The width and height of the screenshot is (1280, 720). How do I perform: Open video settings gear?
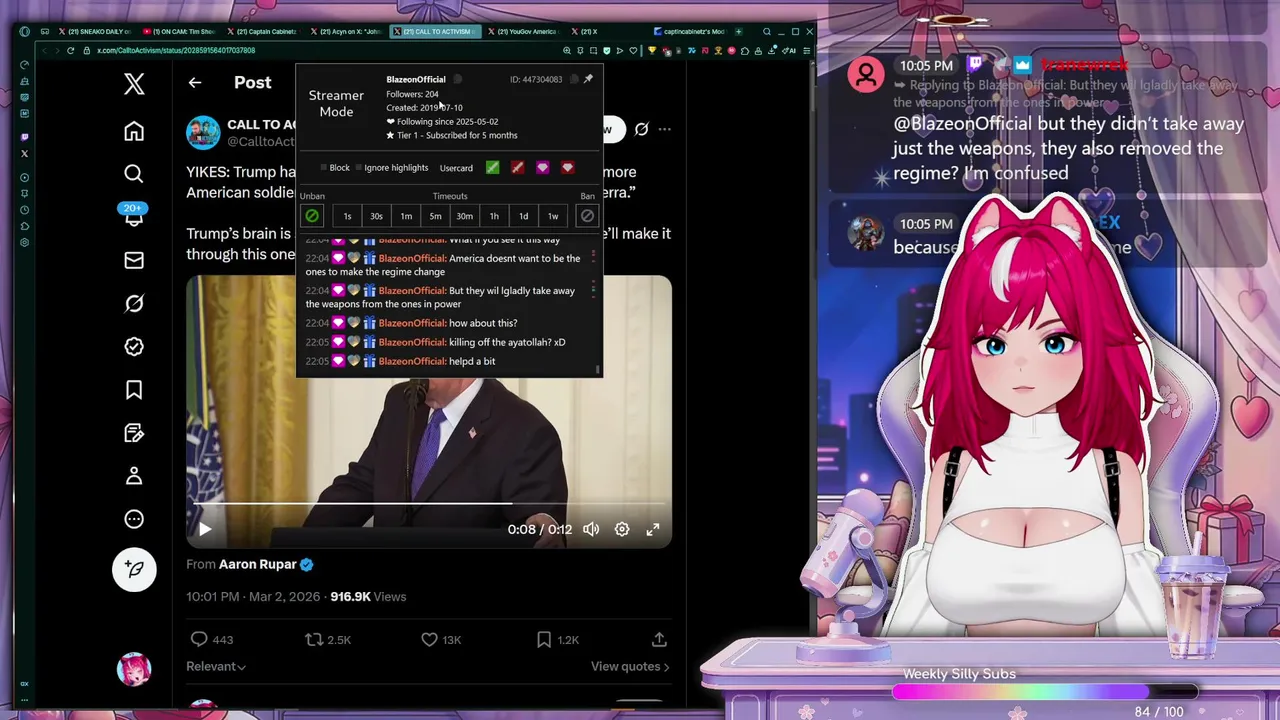tap(622, 529)
